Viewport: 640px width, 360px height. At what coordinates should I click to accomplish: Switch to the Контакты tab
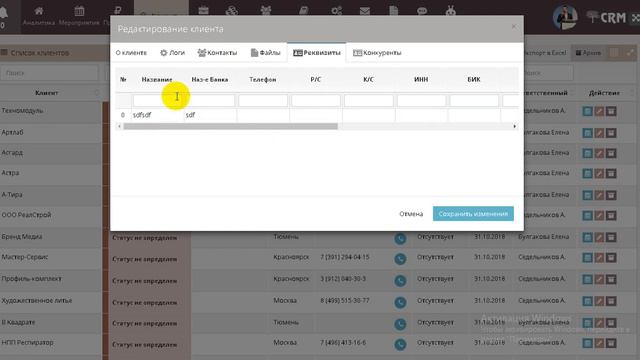[217, 53]
